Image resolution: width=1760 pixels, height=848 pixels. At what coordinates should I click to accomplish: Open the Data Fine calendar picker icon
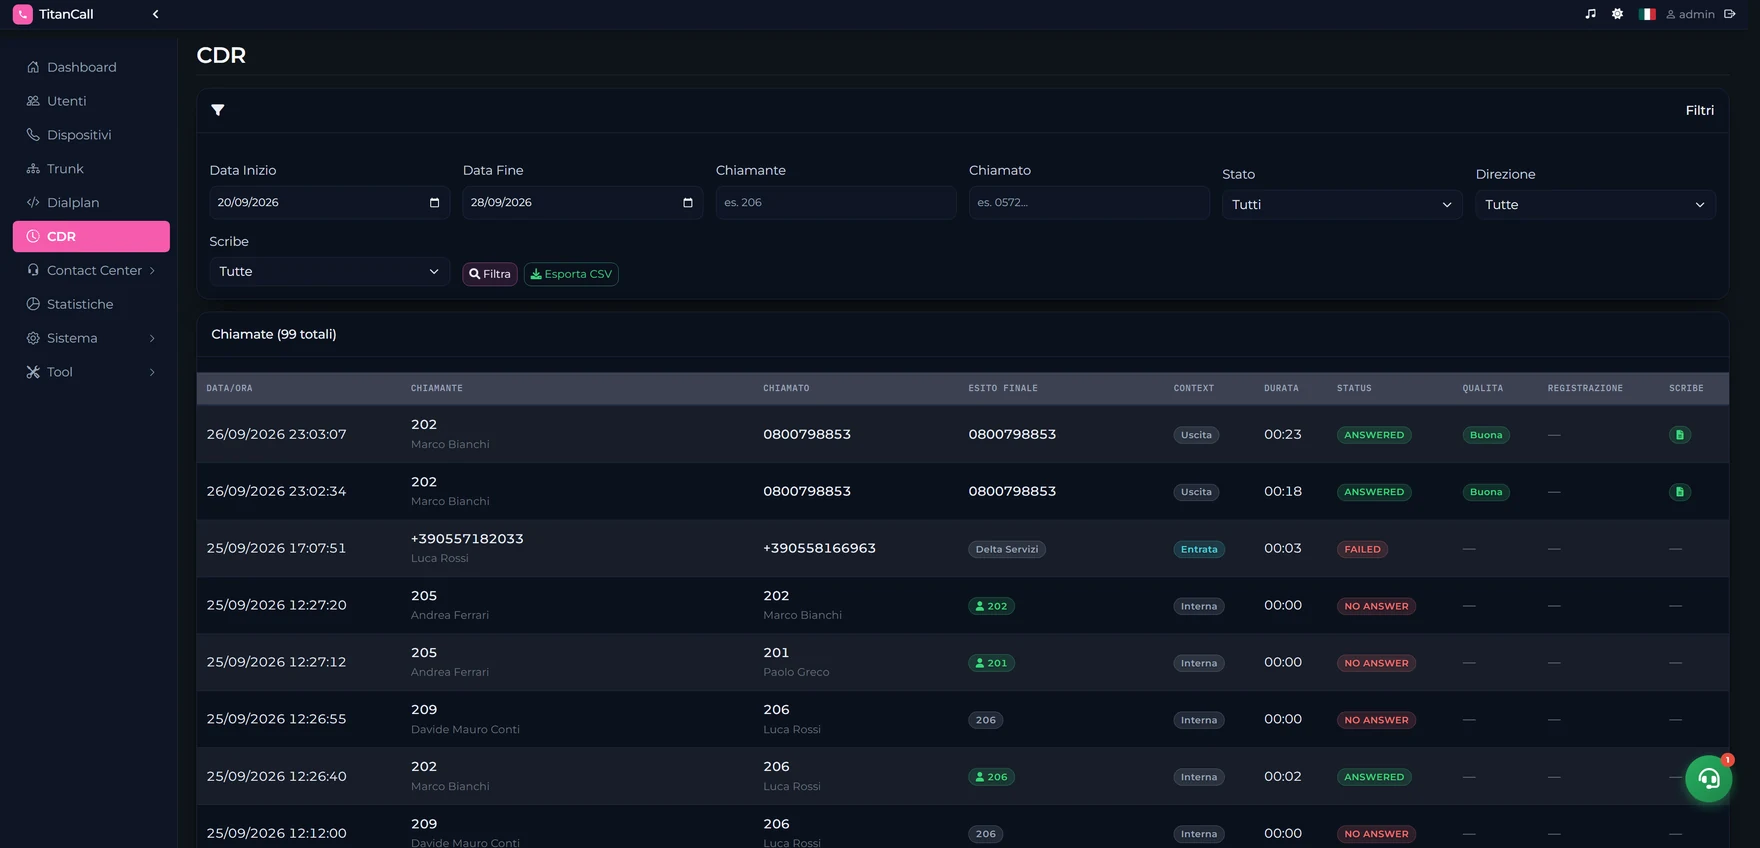click(687, 202)
